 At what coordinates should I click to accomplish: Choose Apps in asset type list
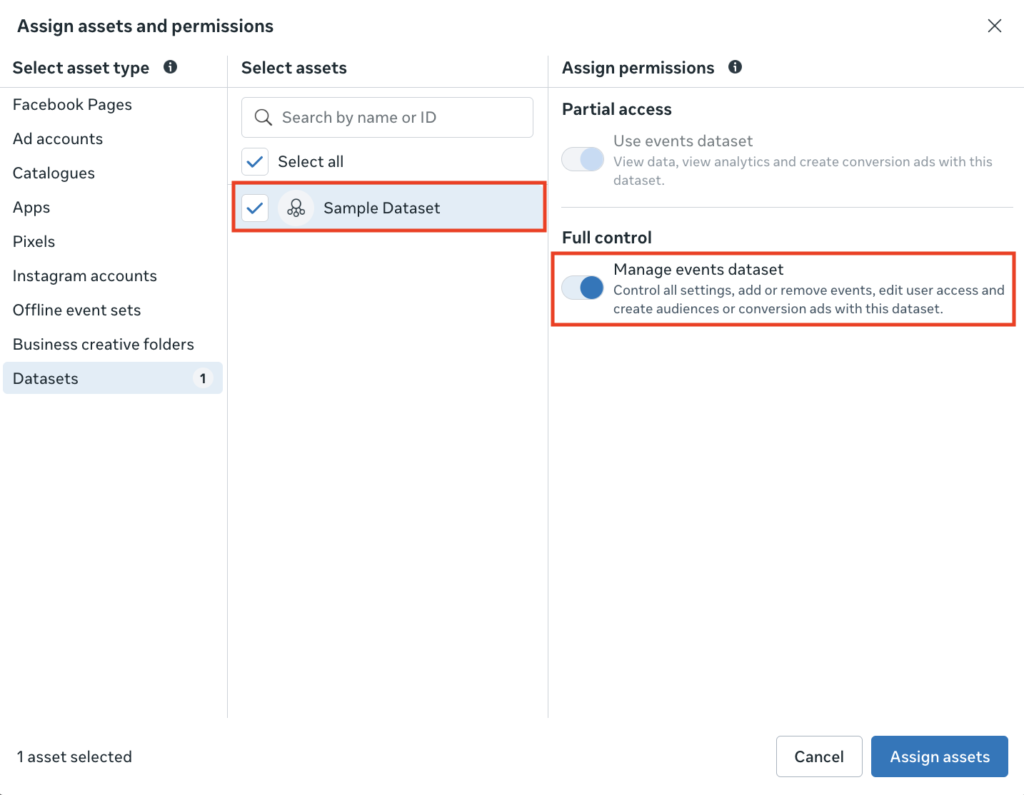coord(31,207)
